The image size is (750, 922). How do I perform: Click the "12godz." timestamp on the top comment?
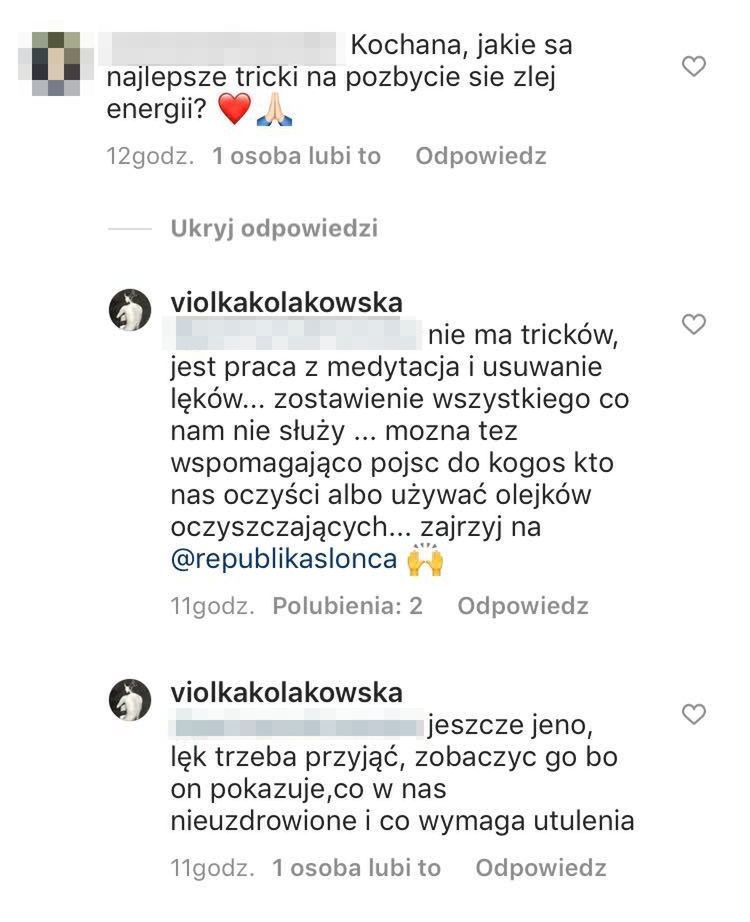152,156
